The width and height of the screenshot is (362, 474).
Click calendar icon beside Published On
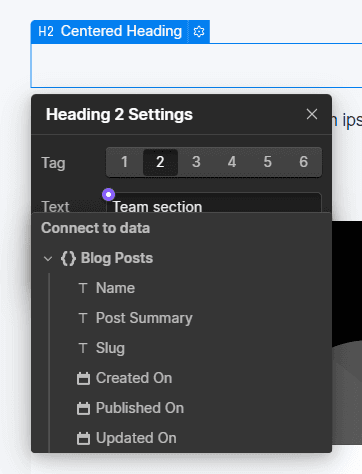tap(83, 409)
